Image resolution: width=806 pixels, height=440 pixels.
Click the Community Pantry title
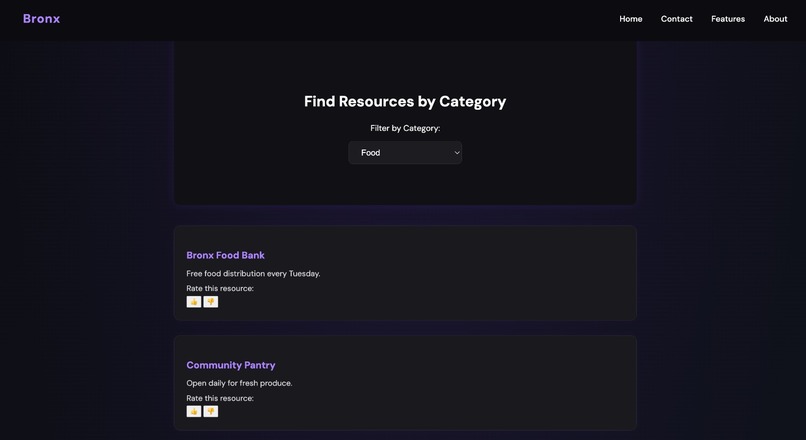(231, 365)
